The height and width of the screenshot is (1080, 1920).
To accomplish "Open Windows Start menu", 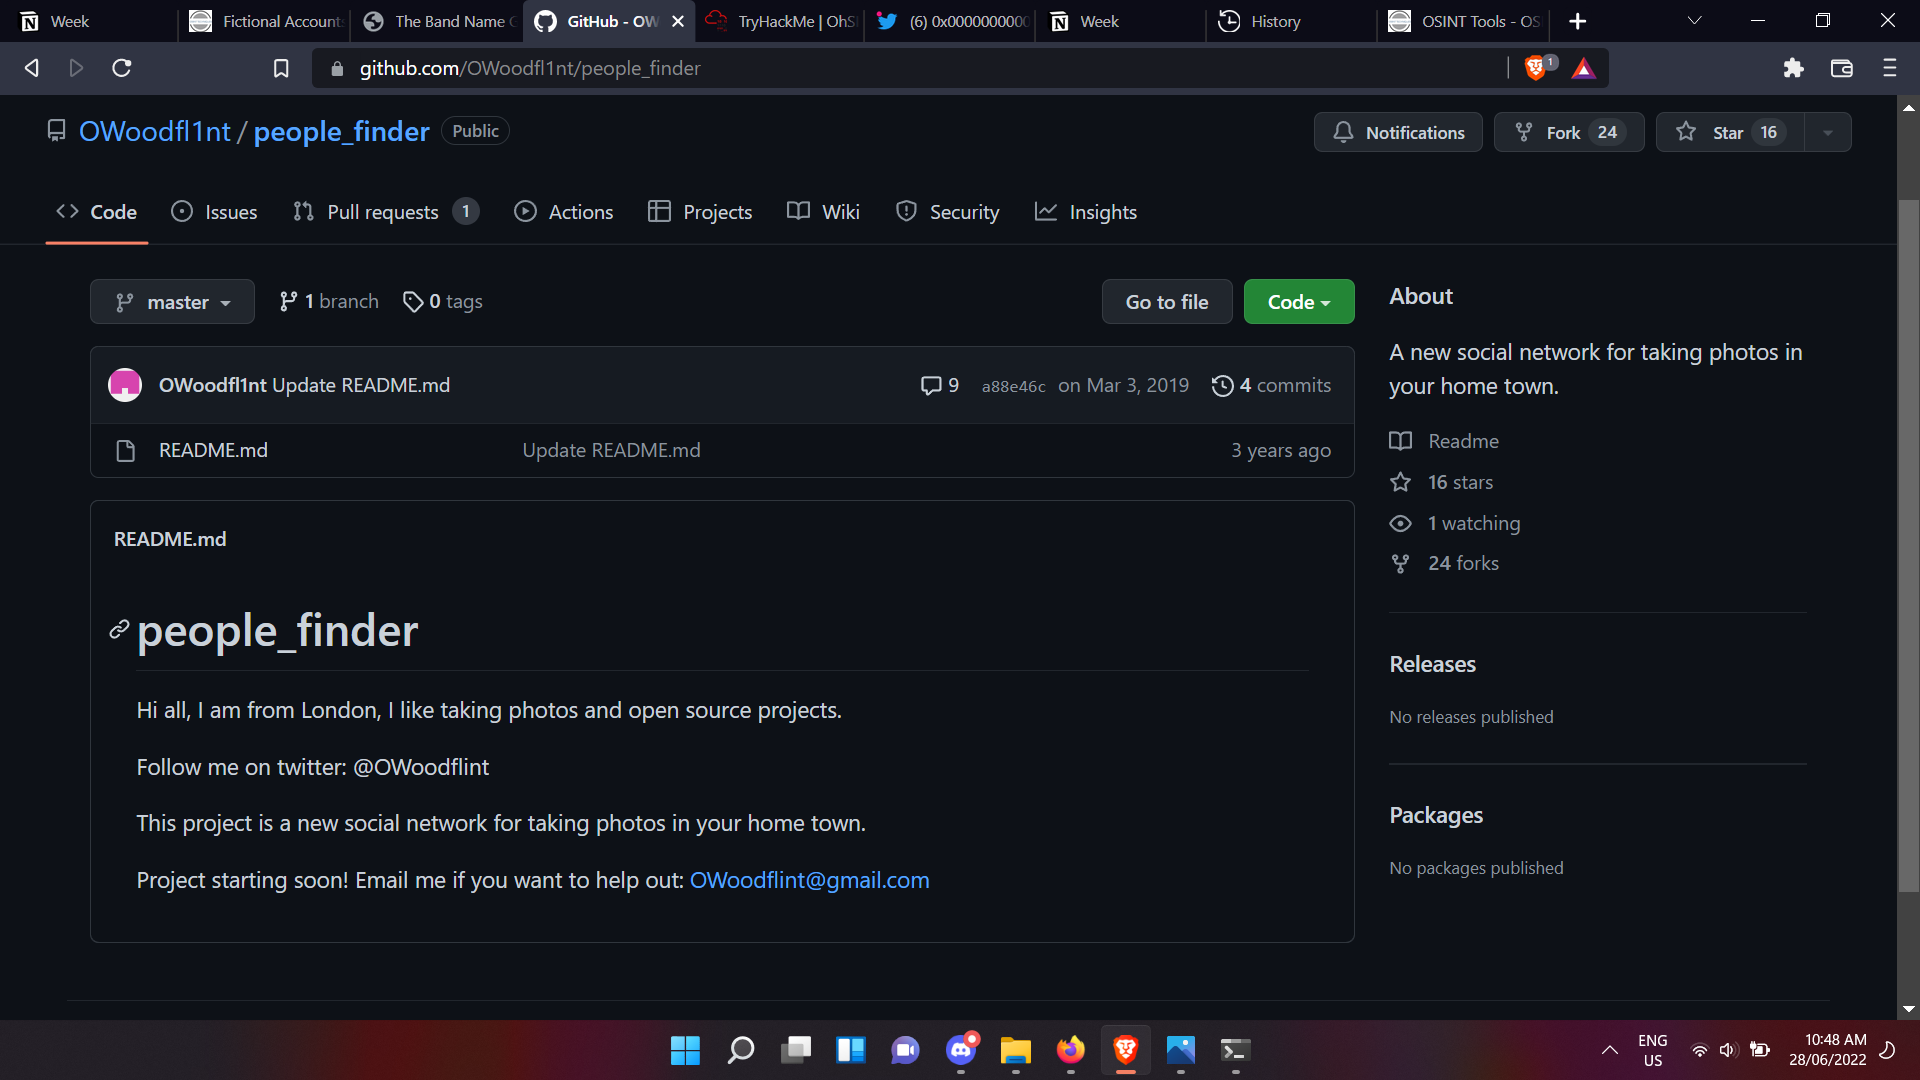I will 685,1050.
